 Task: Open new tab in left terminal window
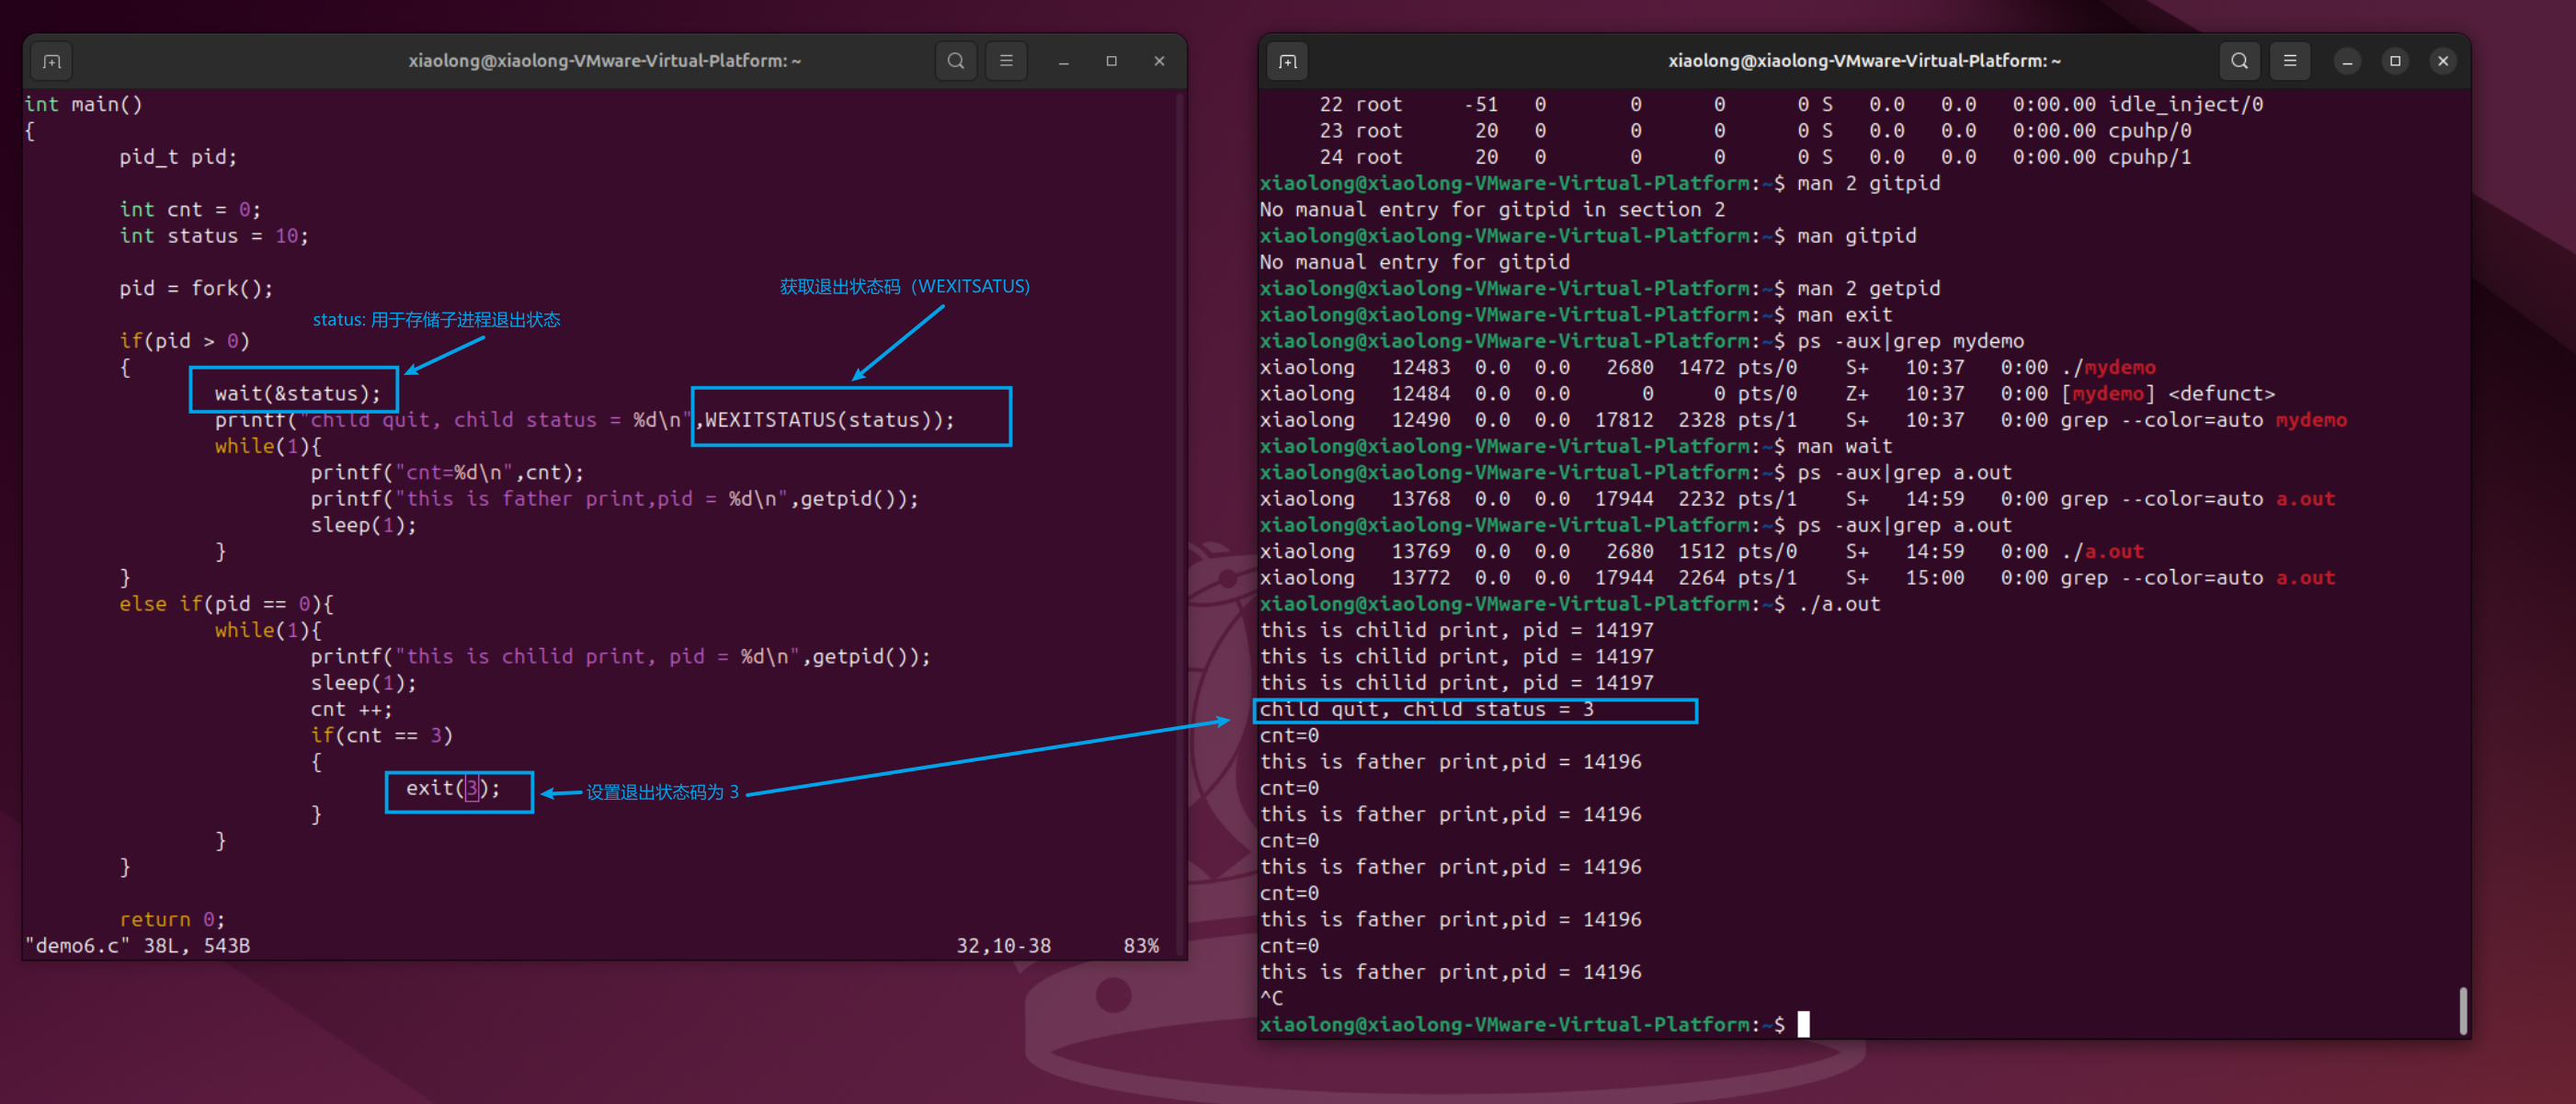click(x=52, y=61)
